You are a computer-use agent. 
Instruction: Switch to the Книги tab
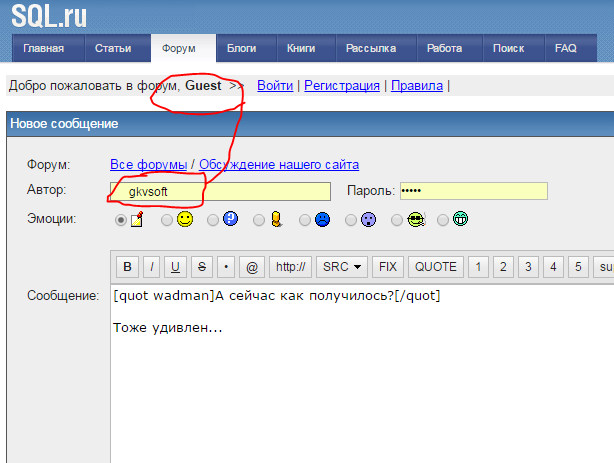[x=301, y=48]
